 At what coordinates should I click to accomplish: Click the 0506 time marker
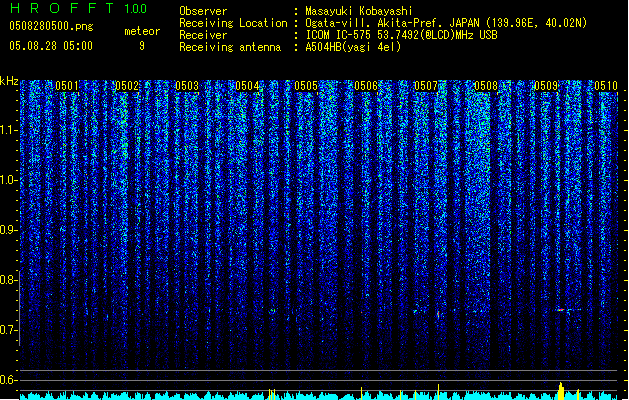click(366, 86)
